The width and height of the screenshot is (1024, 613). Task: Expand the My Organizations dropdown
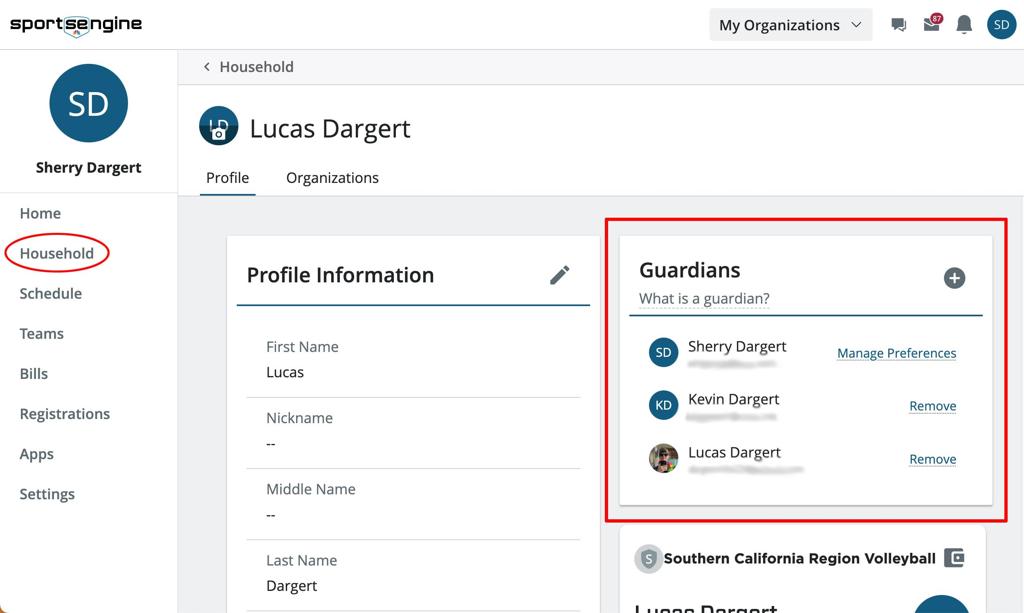point(790,25)
